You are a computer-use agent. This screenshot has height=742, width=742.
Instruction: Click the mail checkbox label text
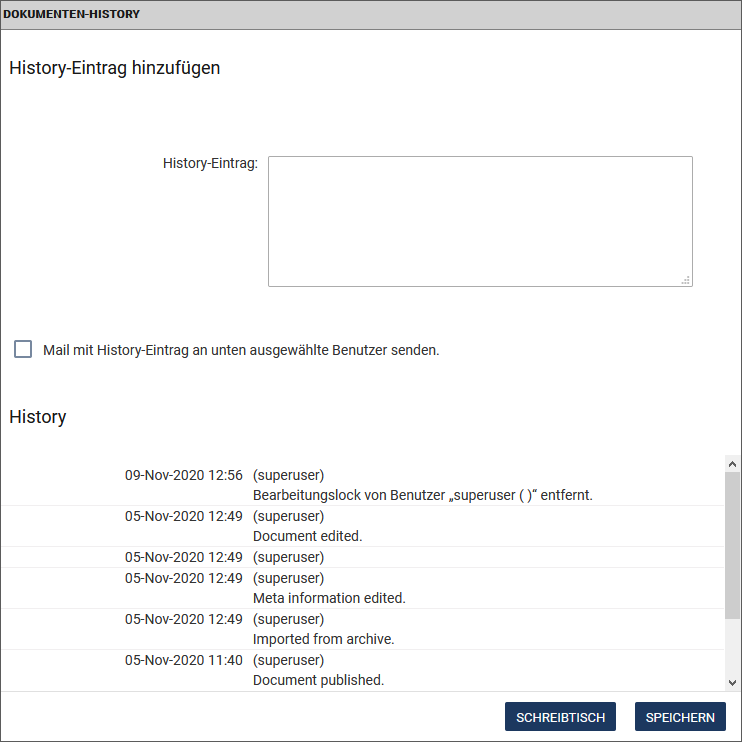click(241, 350)
